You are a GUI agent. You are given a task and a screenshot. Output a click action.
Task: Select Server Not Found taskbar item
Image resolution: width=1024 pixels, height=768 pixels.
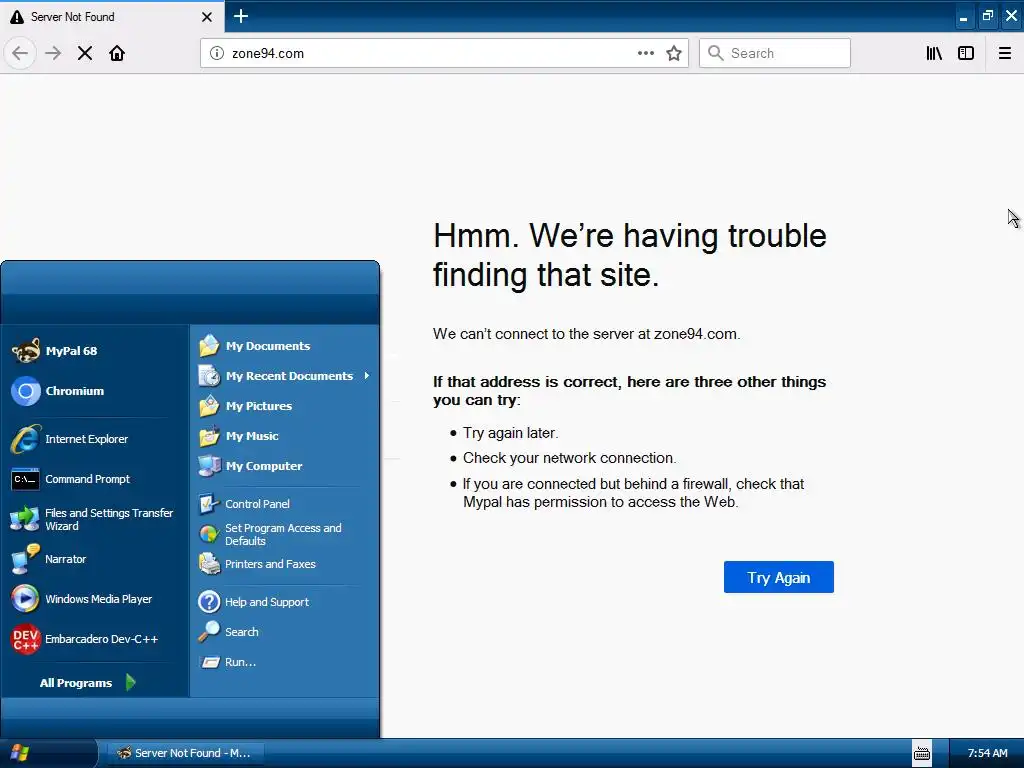pyautogui.click(x=185, y=753)
